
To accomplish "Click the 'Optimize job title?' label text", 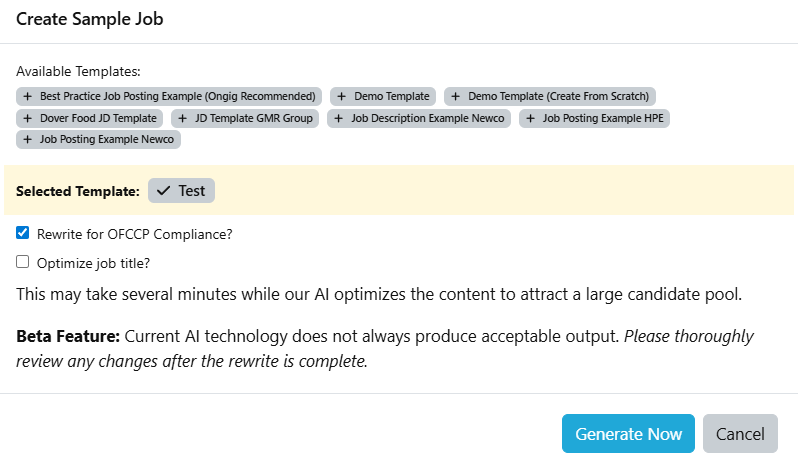I will 93,263.
